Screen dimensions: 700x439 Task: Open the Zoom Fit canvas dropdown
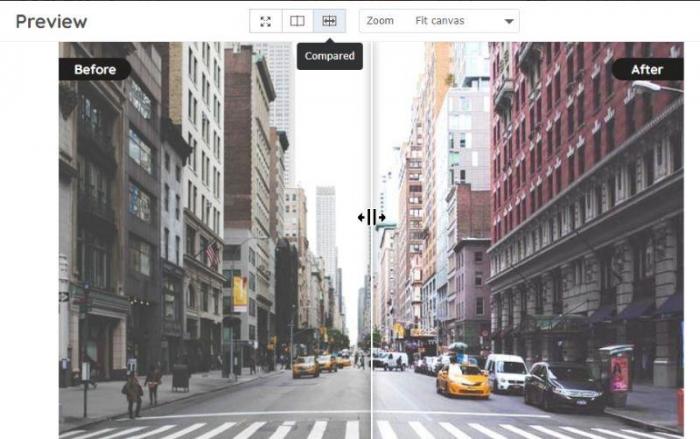pos(439,21)
